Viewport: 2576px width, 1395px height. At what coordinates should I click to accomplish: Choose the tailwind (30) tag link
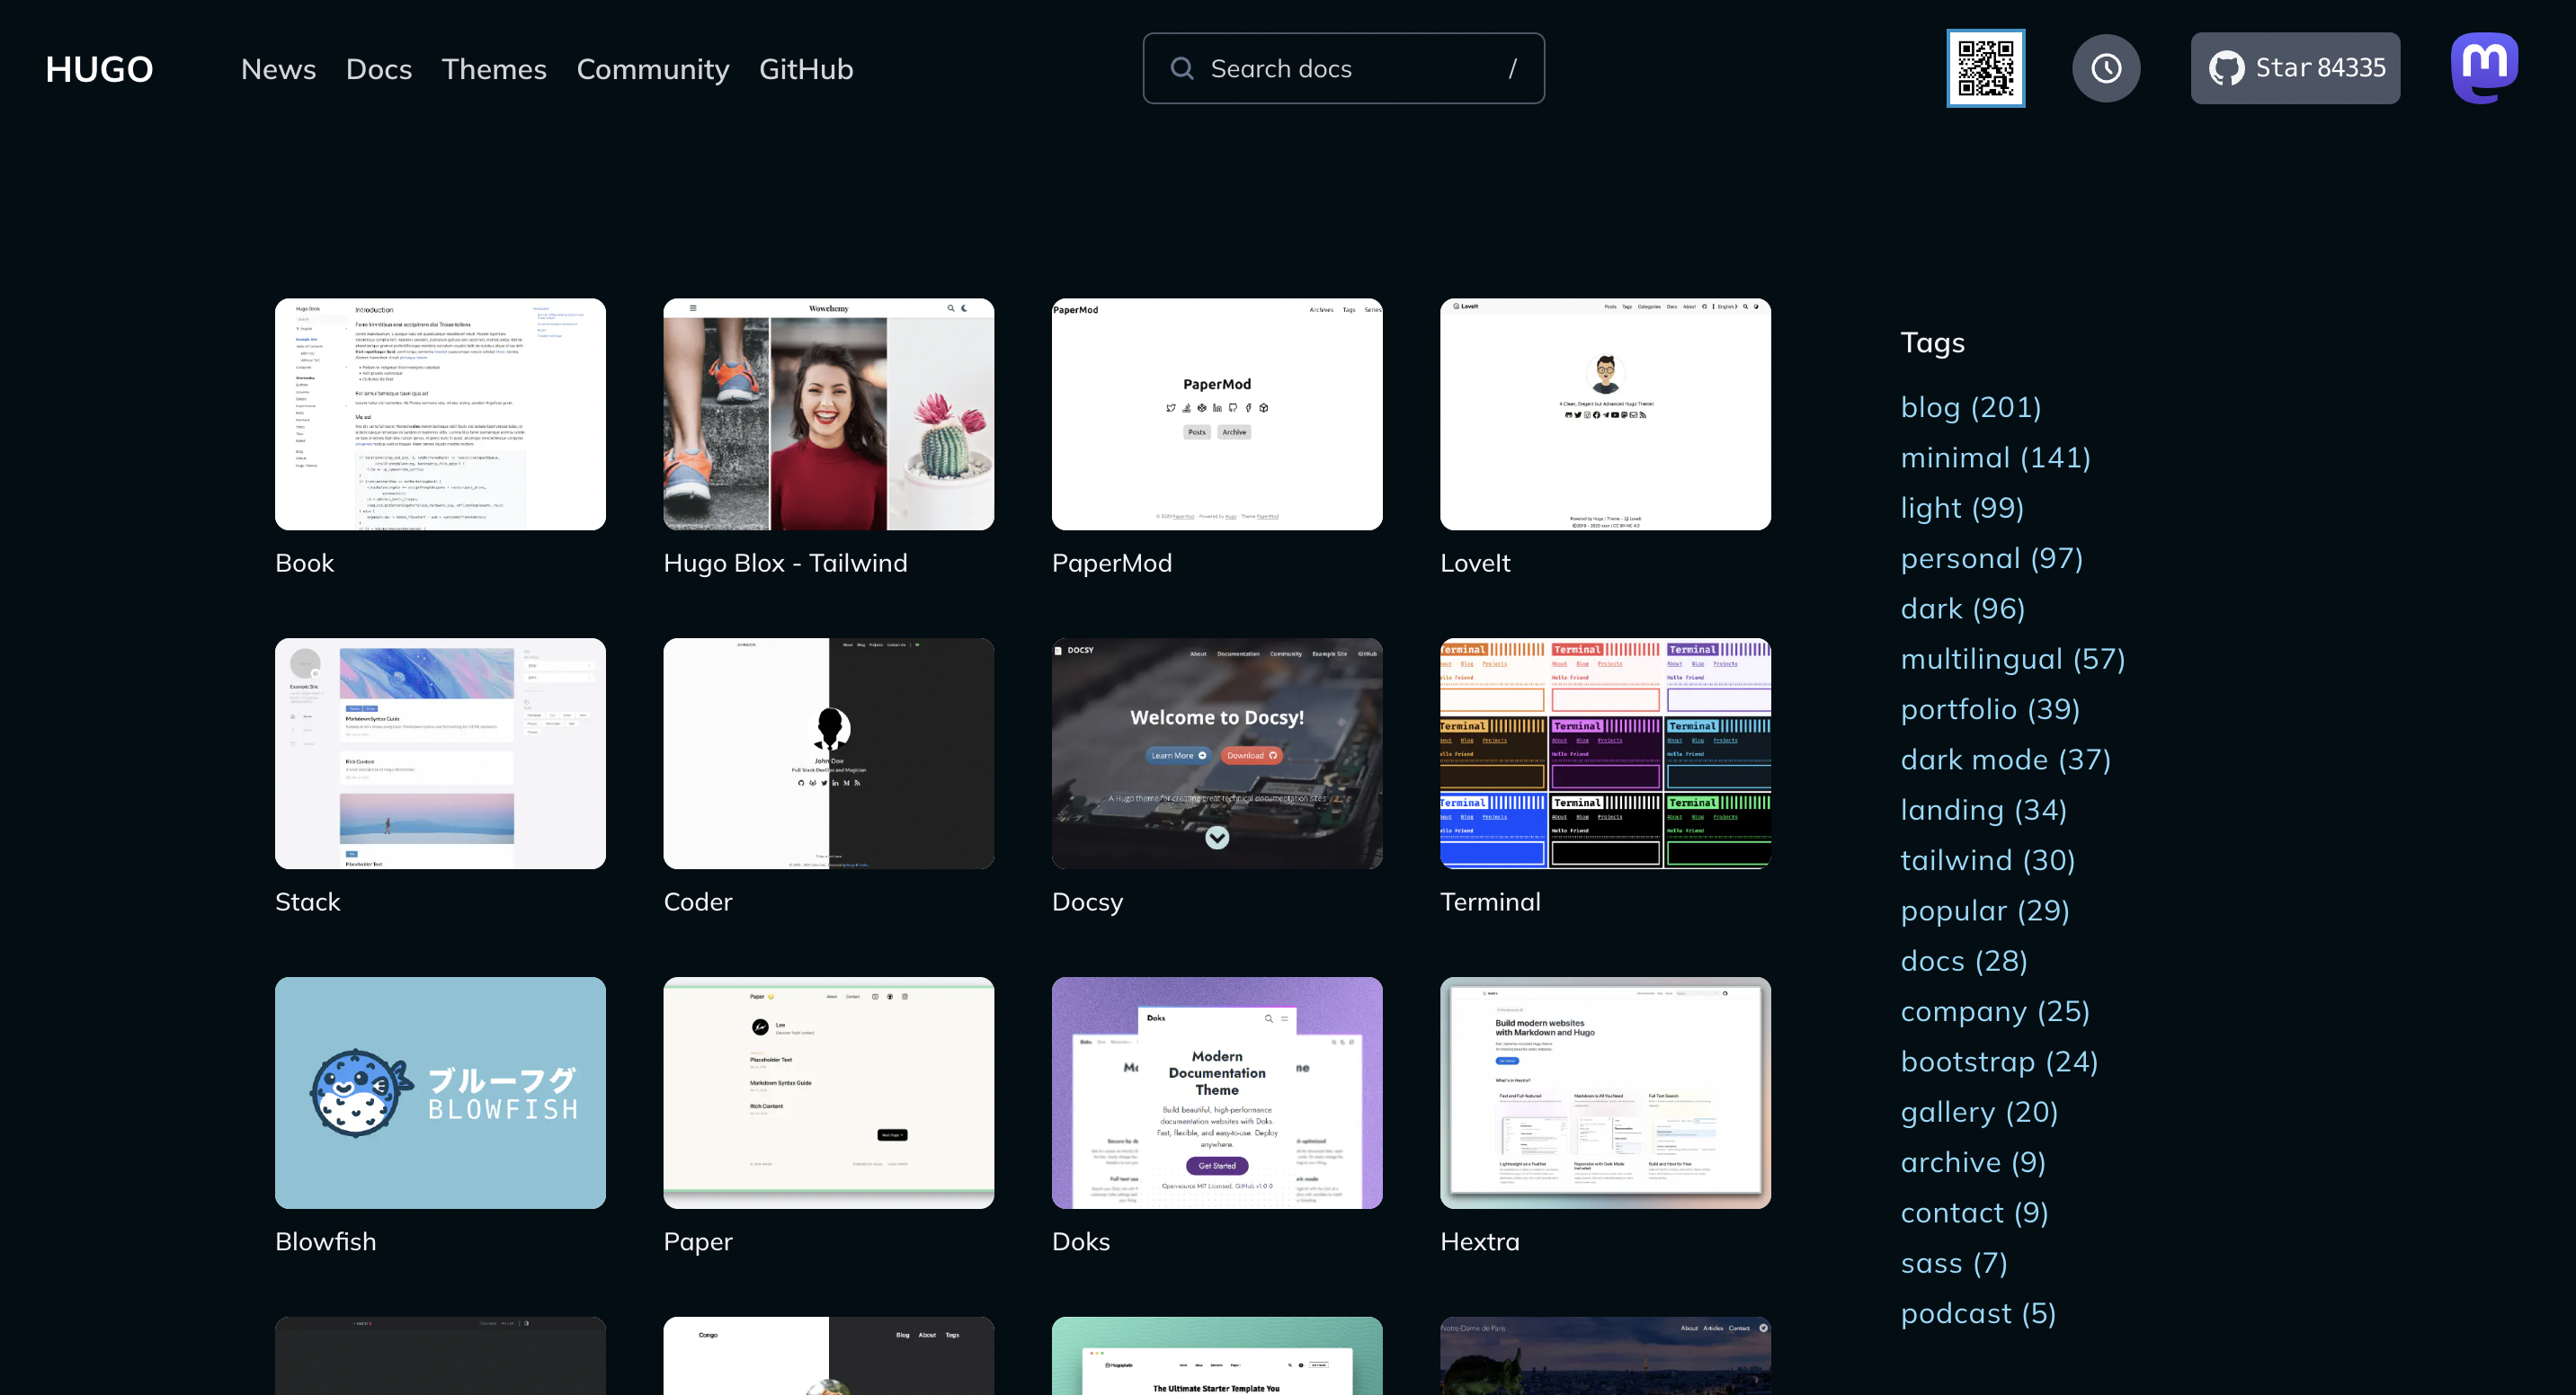pos(1987,860)
